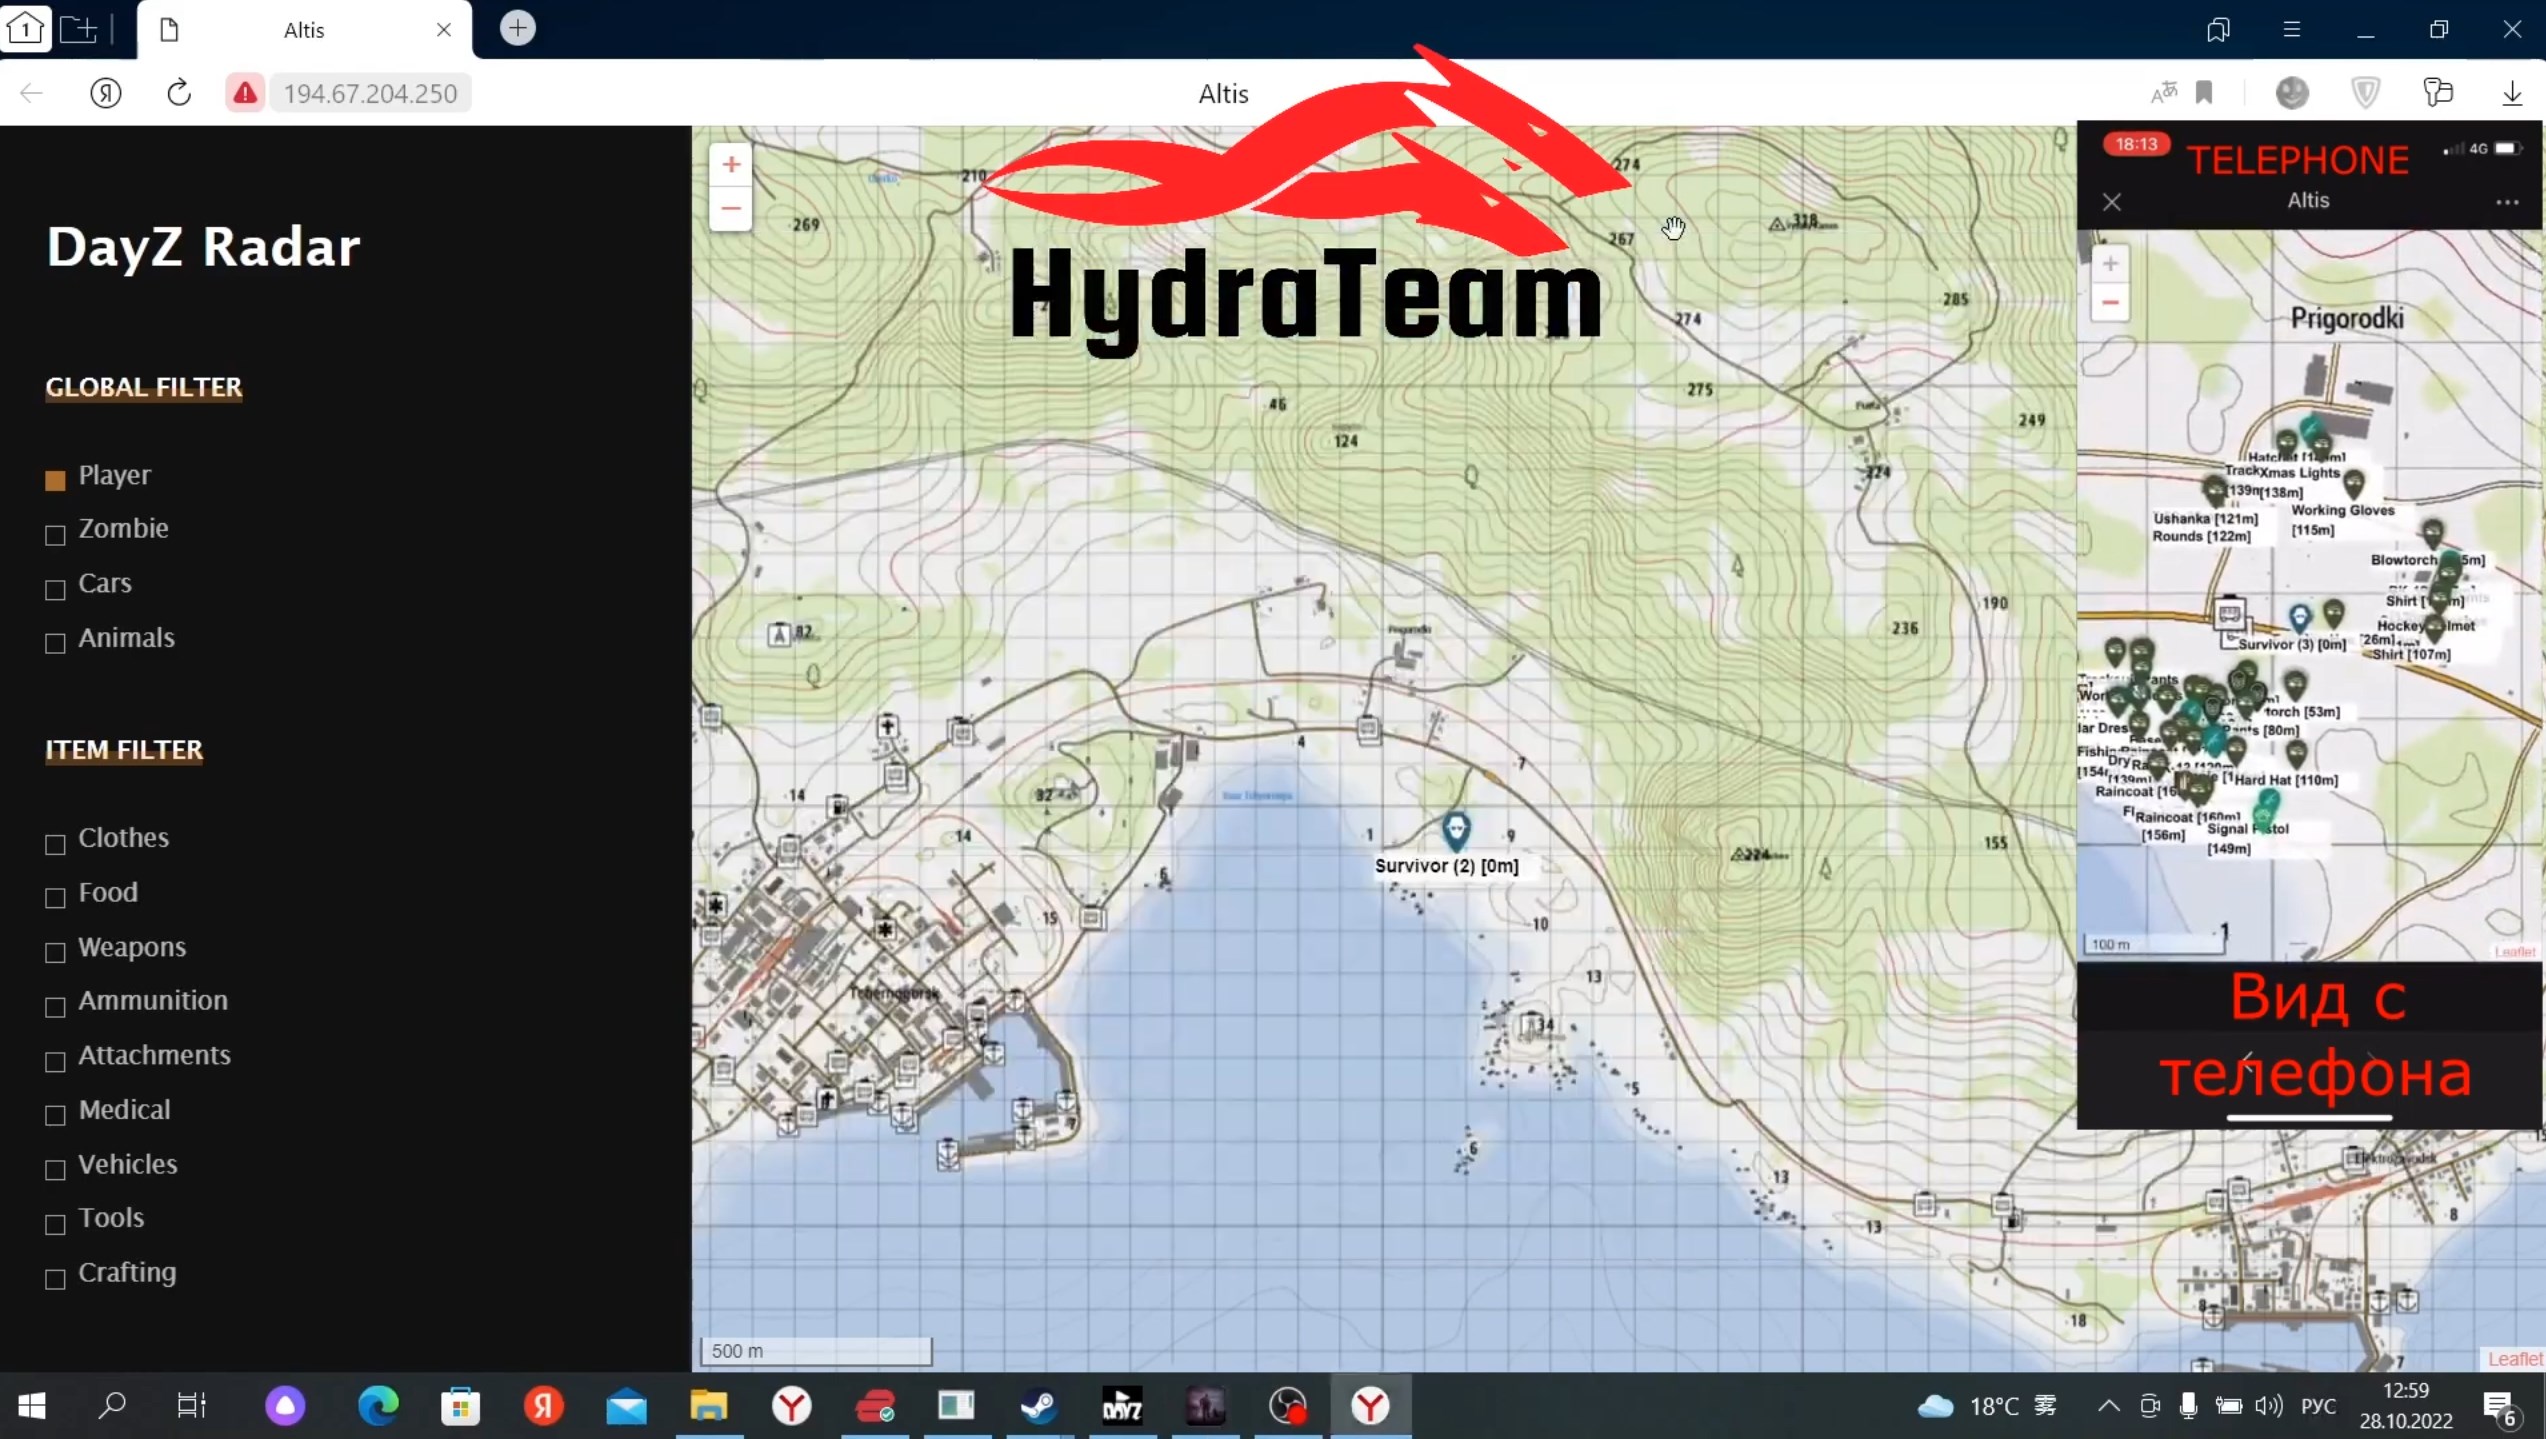This screenshot has height=1439, width=2546.
Task: Click the Leaflet attribution link
Action: click(x=2514, y=1358)
